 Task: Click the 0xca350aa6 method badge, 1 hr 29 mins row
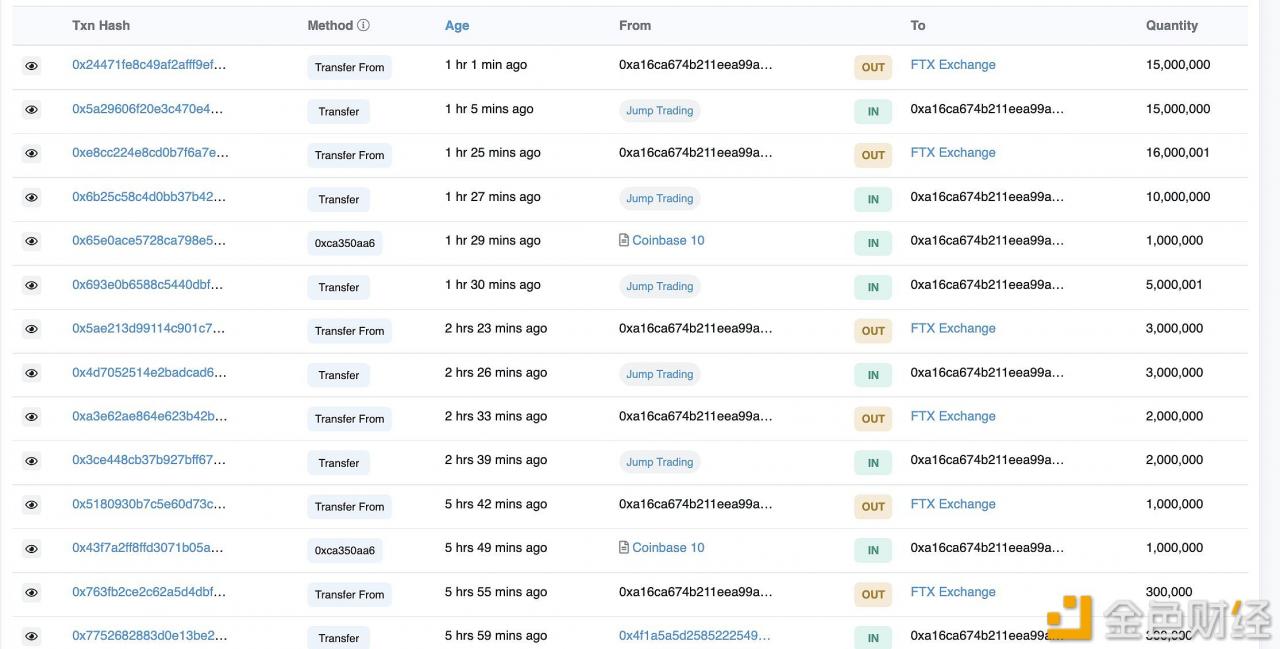pos(344,243)
